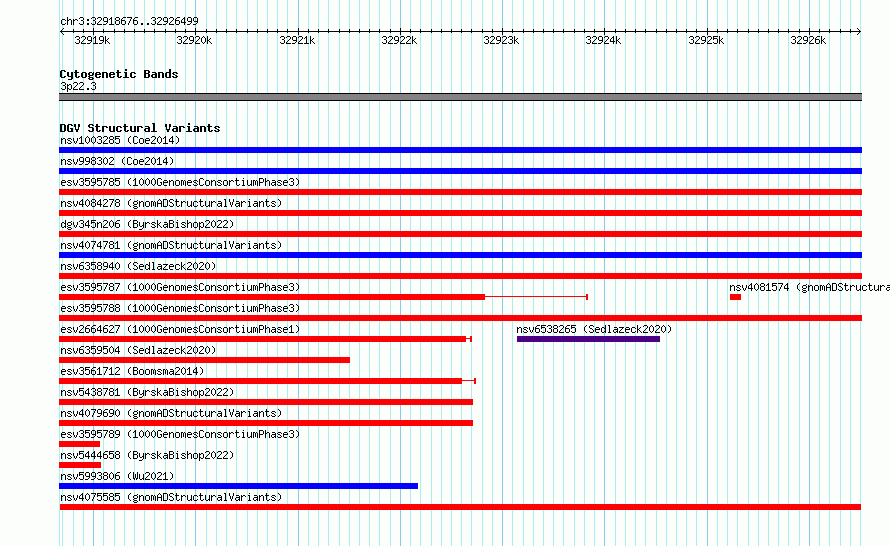
Task: Select the esv3561712 (Boomsma2014) label
Action: (x=132, y=371)
